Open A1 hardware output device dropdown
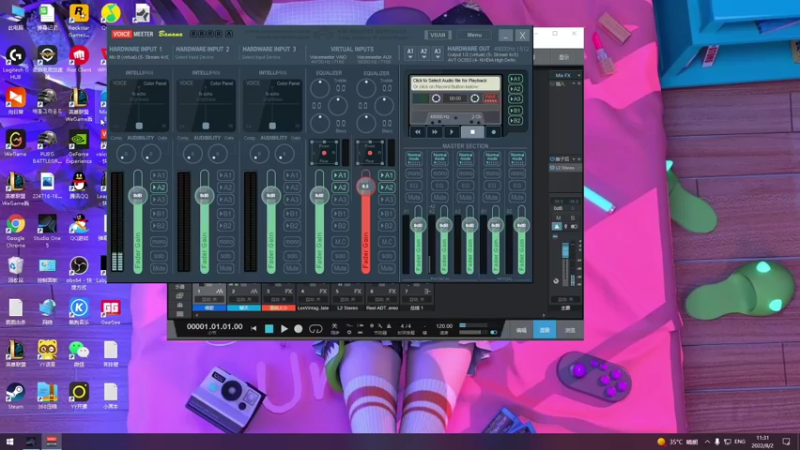 coord(410,53)
